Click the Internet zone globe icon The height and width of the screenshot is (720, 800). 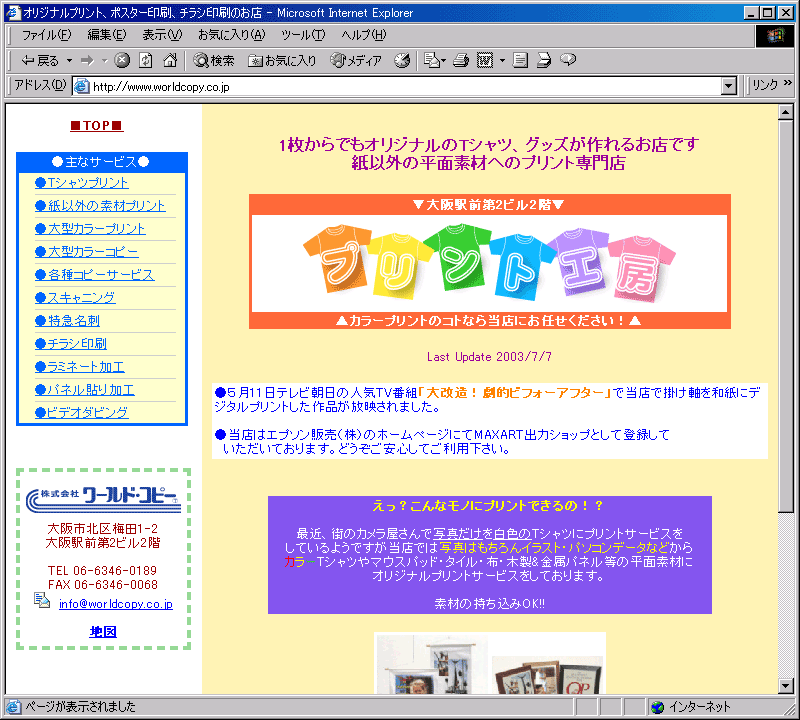[658, 707]
